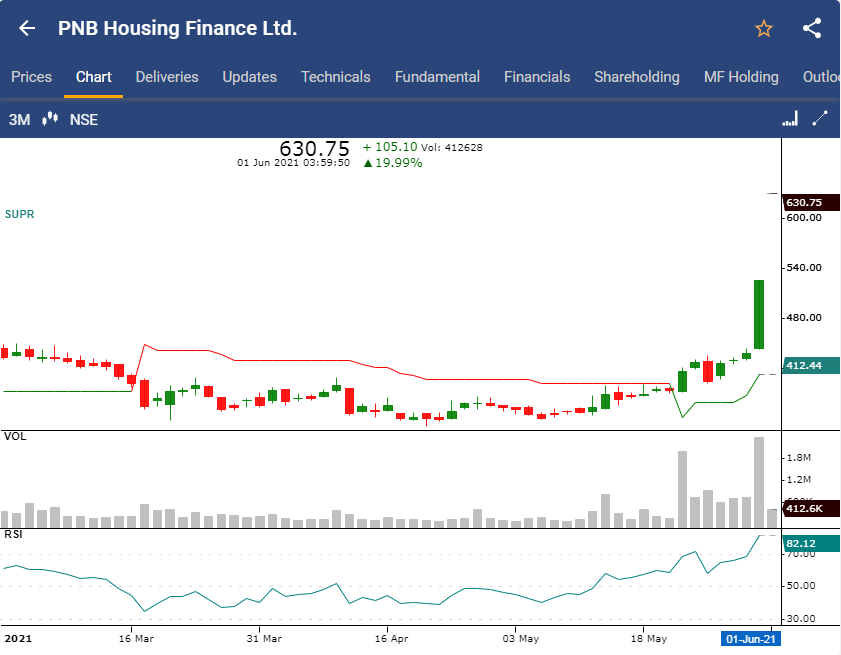Viewport: 841px width, 655px height.
Task: Go back using the arrow icon
Action: tap(27, 28)
